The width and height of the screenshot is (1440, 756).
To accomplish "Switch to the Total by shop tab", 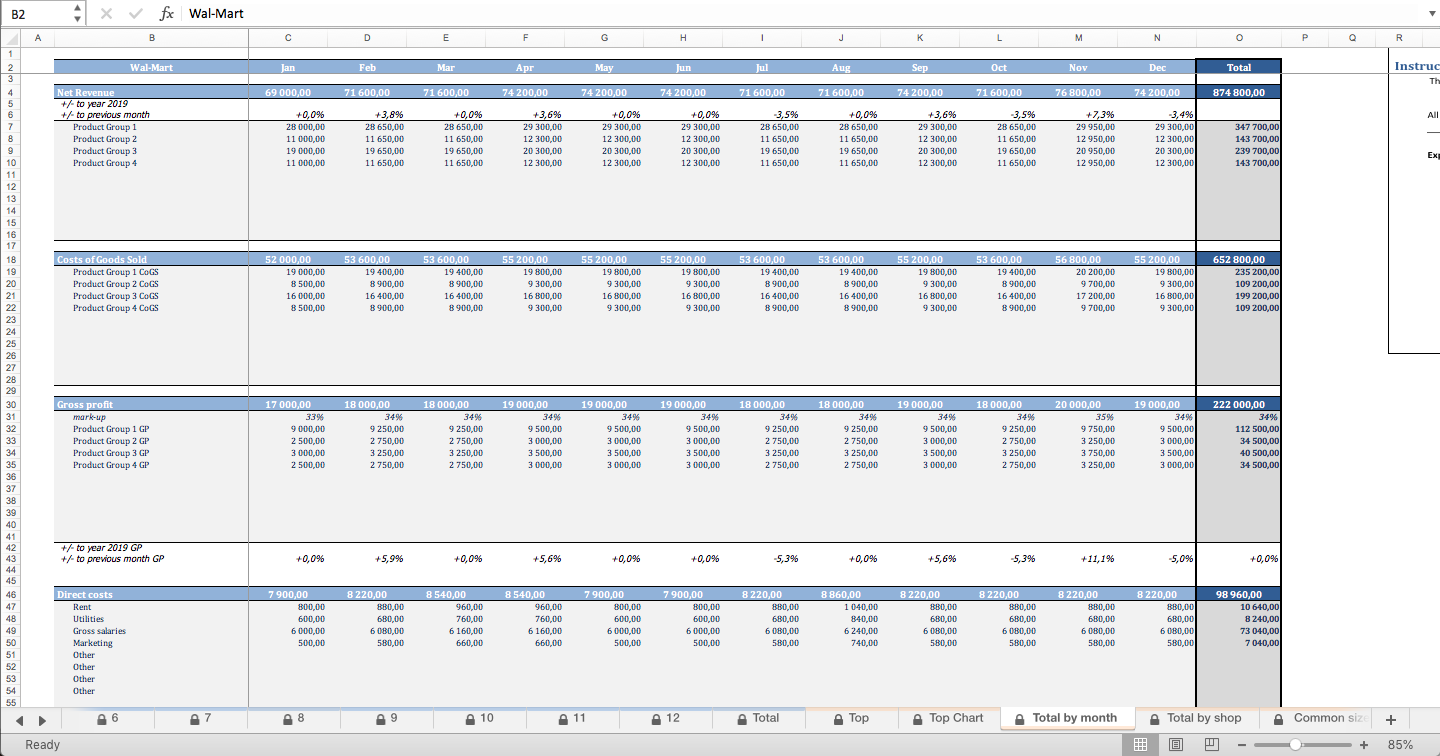I will [1196, 718].
